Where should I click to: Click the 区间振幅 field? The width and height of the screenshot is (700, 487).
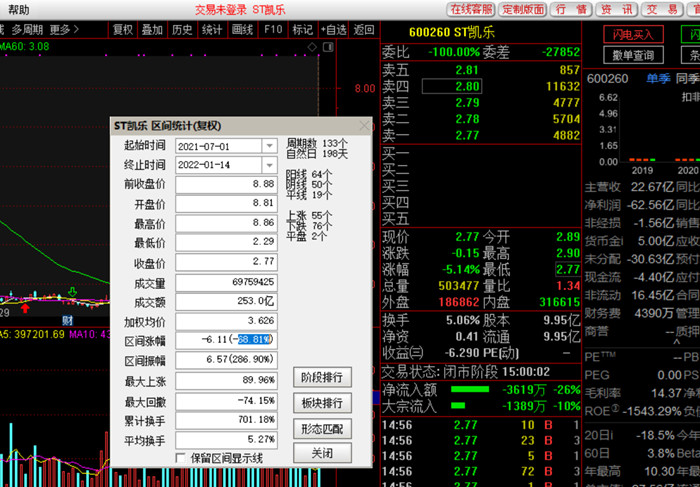click(x=226, y=360)
